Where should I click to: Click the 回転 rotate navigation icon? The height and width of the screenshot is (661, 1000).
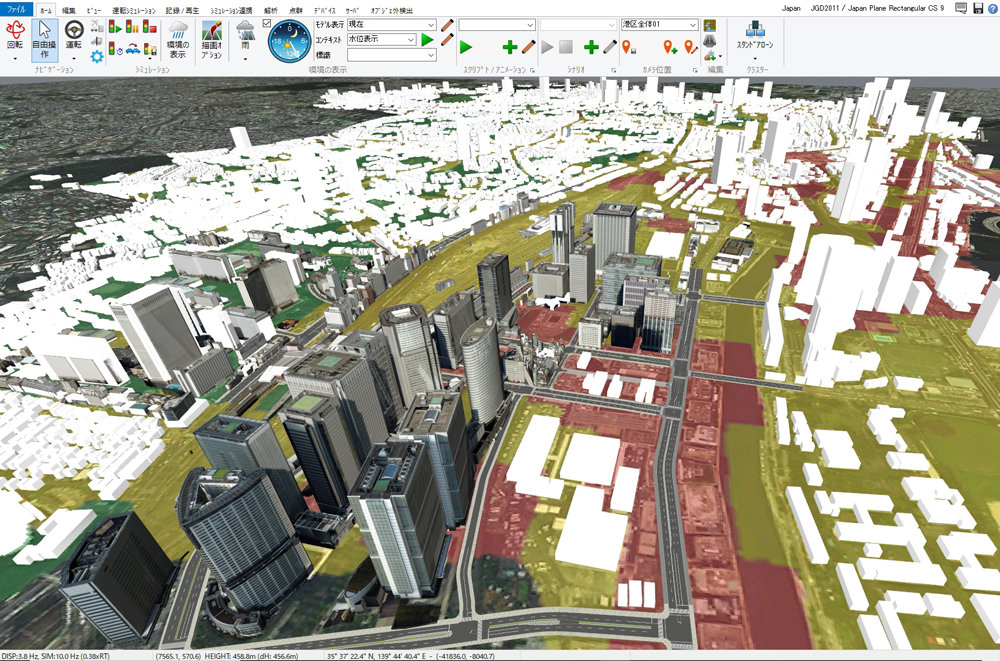pyautogui.click(x=15, y=38)
